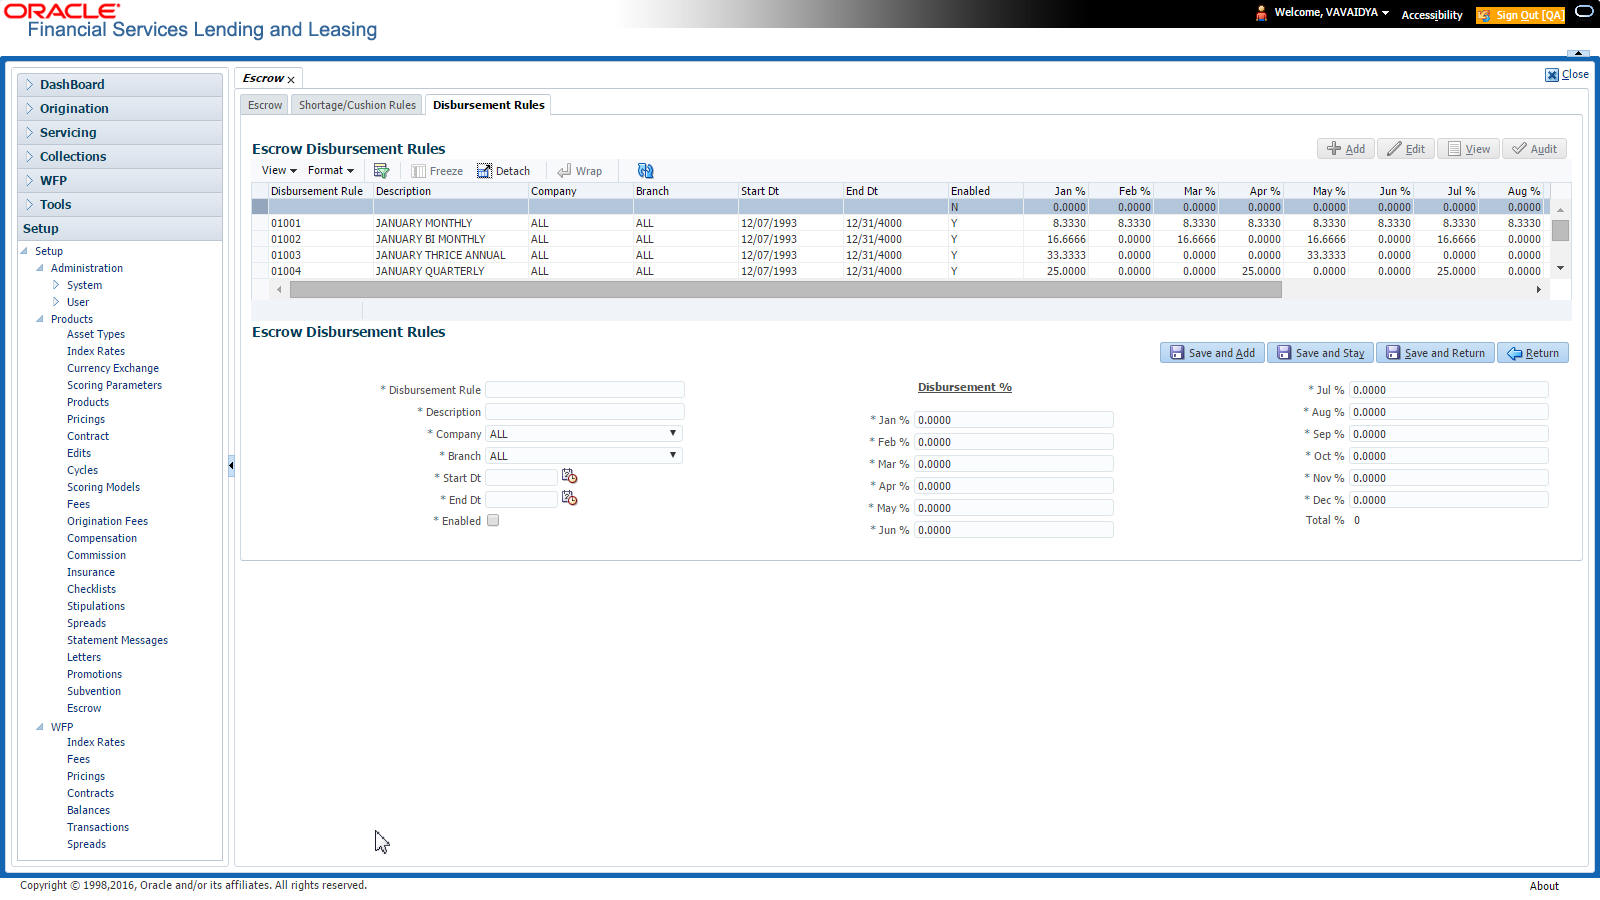Click the Dec % input field
The image size is (1600, 900).
tap(1449, 500)
